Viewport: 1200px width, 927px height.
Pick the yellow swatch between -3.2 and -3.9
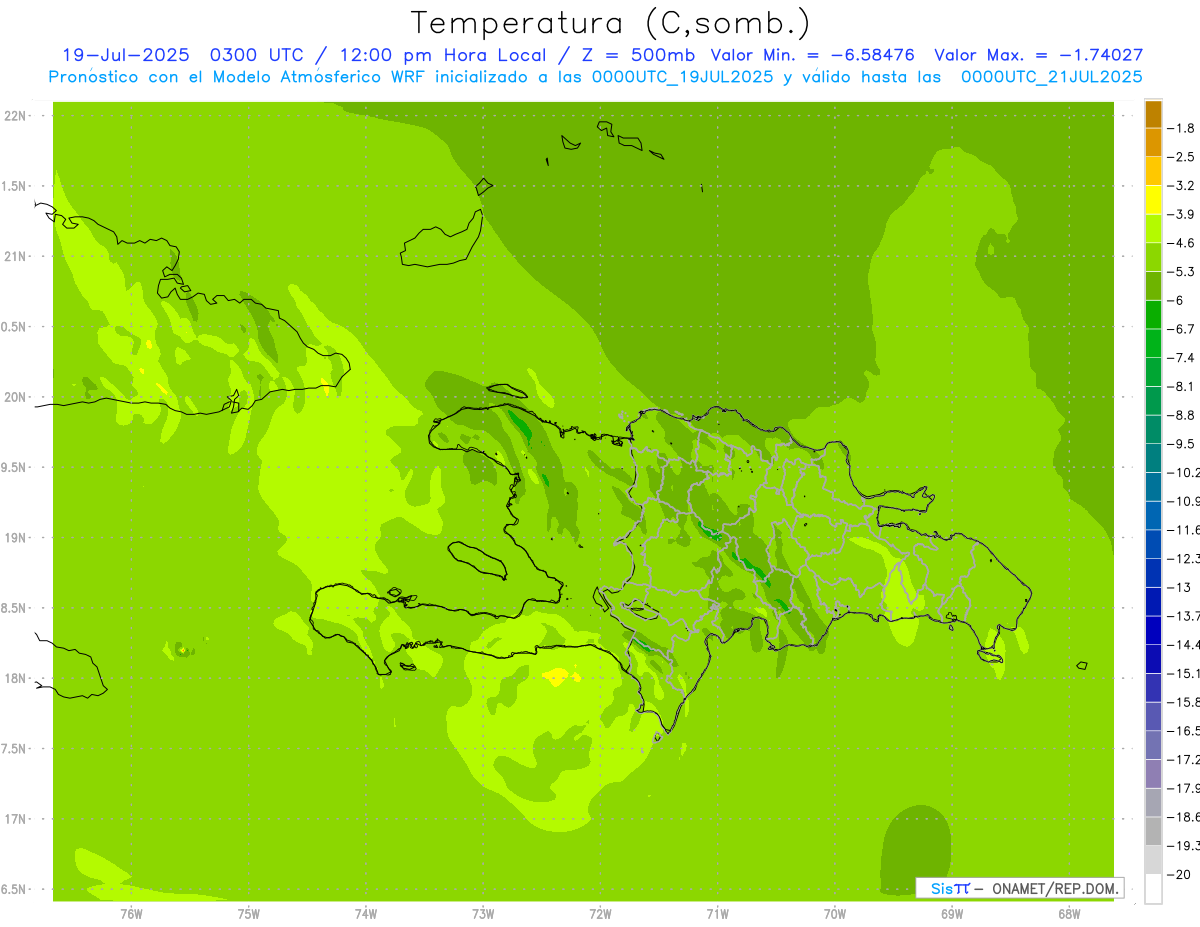1153,200
